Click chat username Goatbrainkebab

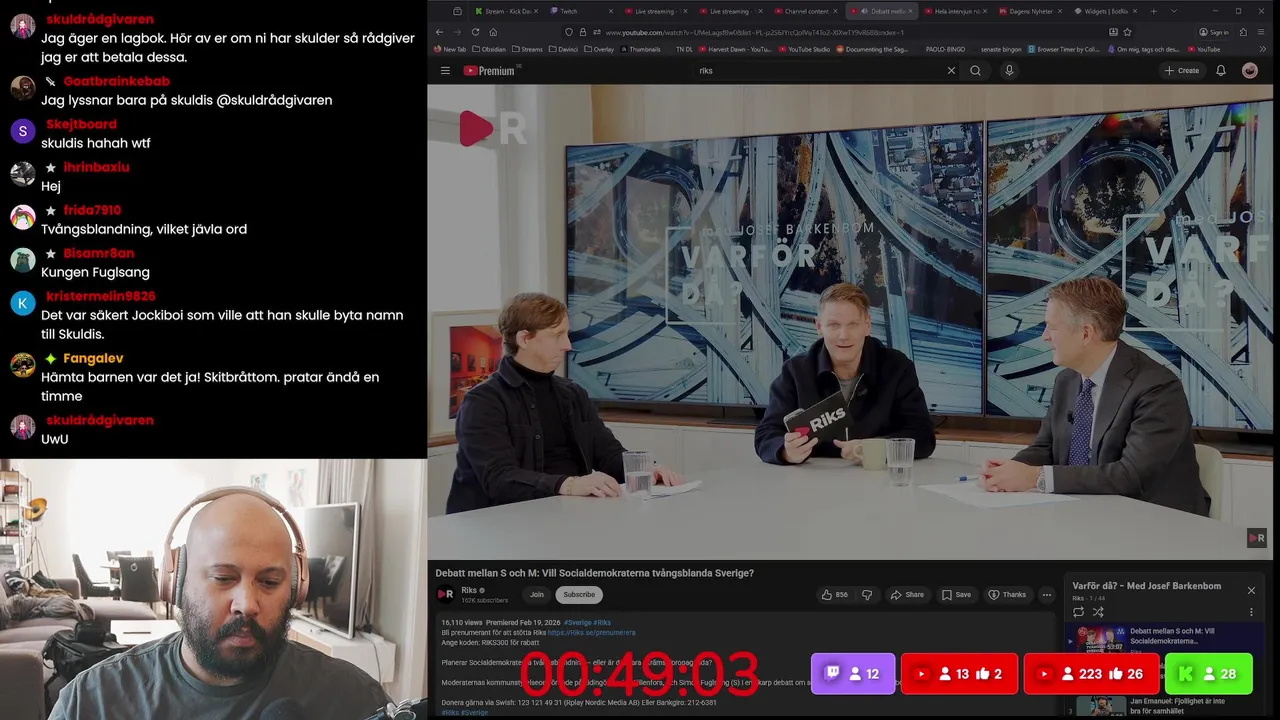[x=116, y=81]
